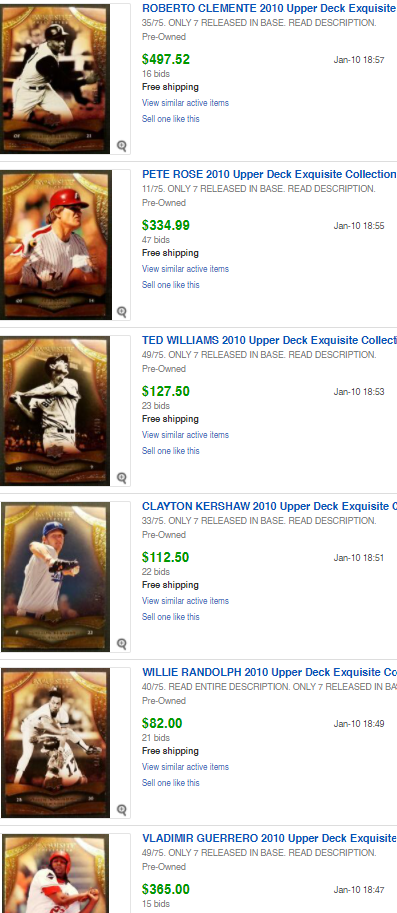View similar active items for Ted Williams
Image resolution: width=397 pixels, height=913 pixels.
185,435
